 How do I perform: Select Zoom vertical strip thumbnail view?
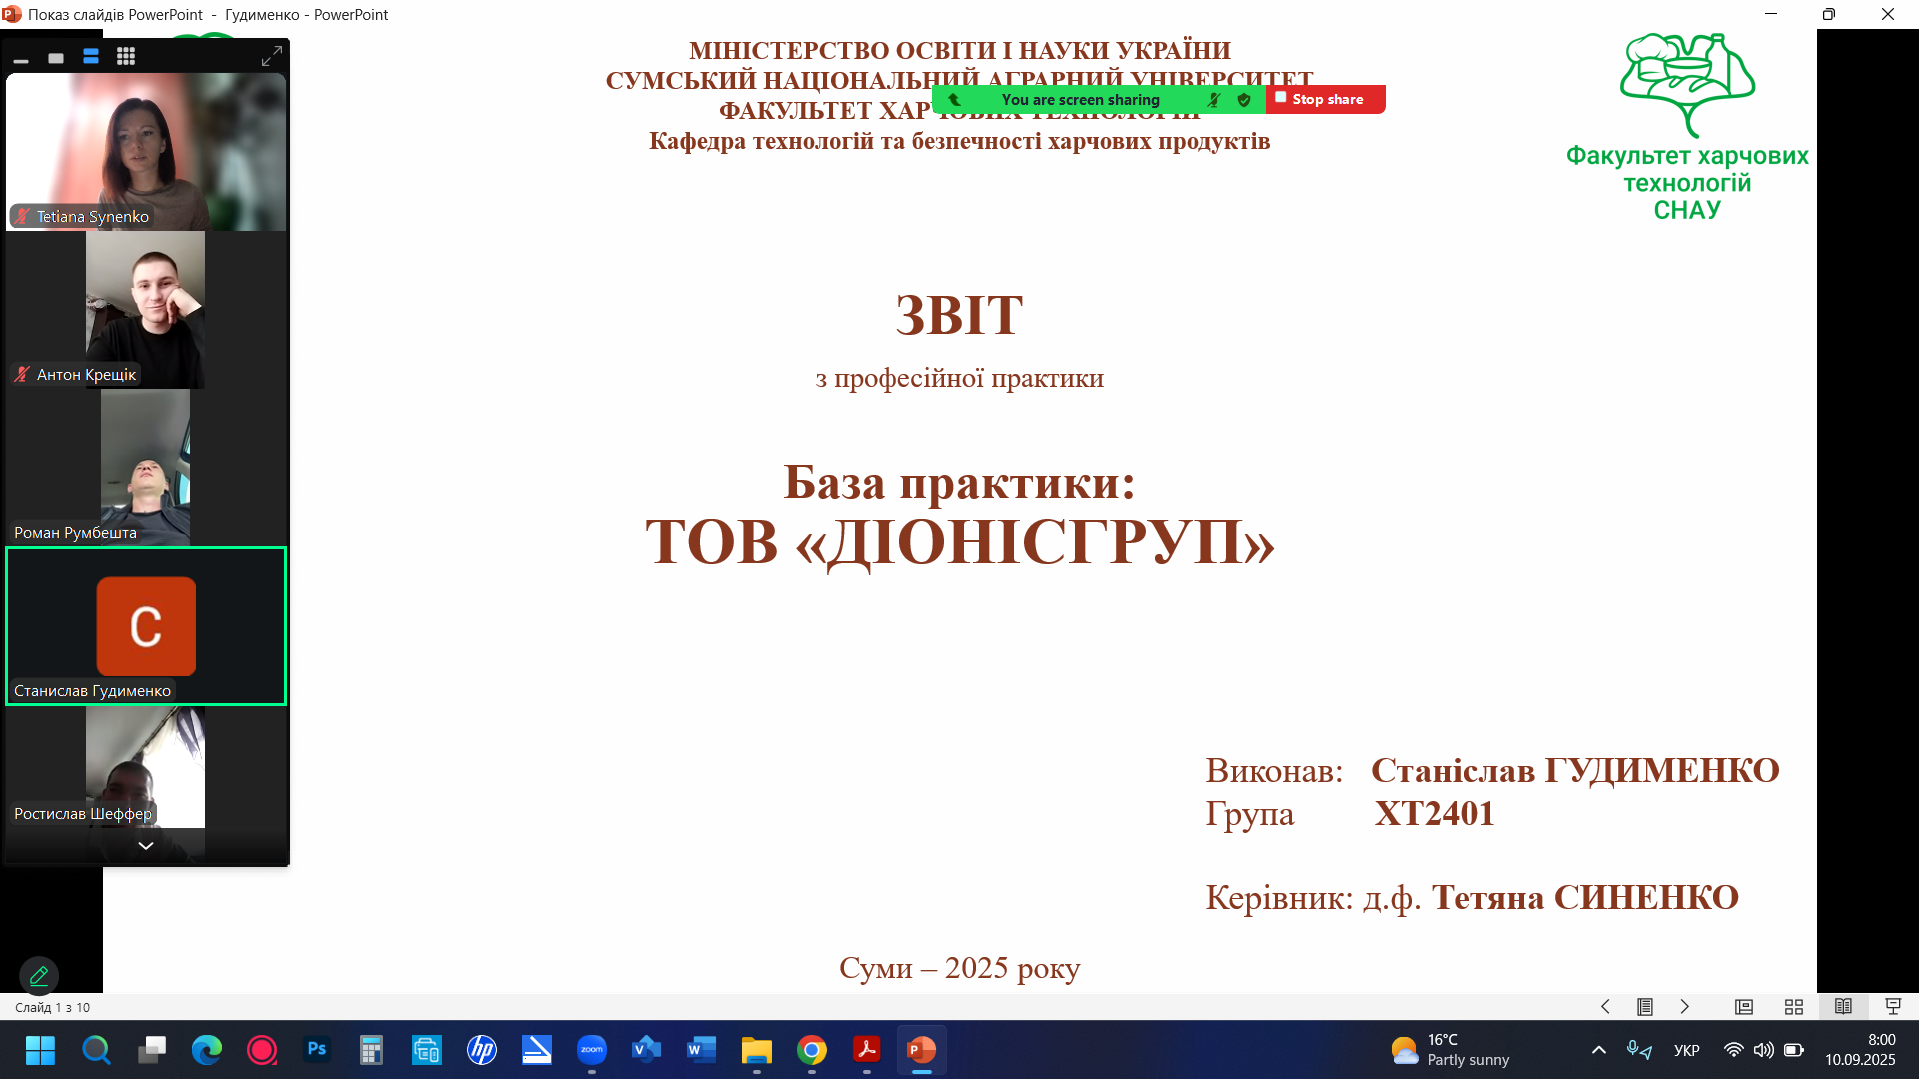coord(91,57)
